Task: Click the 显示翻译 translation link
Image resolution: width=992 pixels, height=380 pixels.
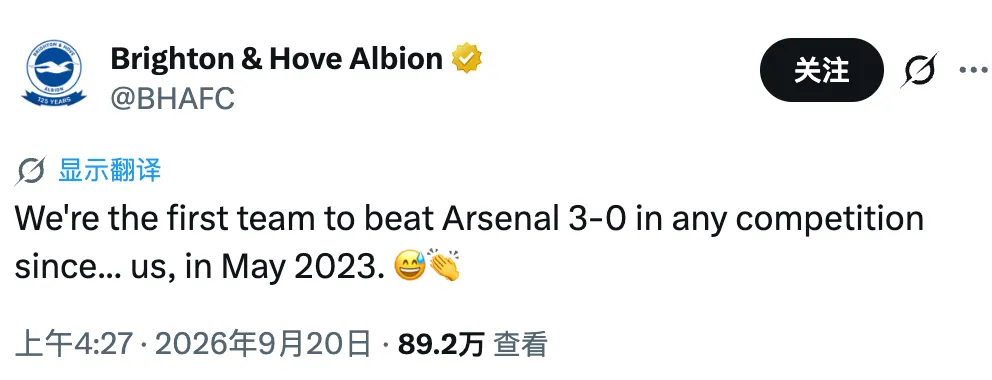Action: pos(109,171)
